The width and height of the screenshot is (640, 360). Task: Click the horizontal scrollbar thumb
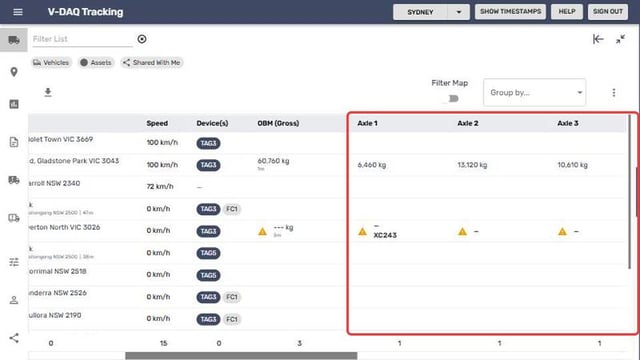[241, 356]
